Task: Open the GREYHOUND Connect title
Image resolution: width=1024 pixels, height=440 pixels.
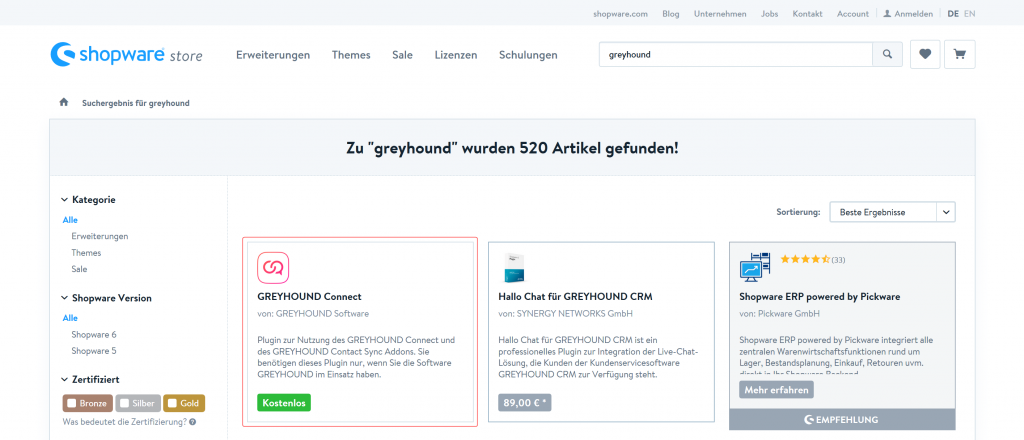Action: [310, 296]
